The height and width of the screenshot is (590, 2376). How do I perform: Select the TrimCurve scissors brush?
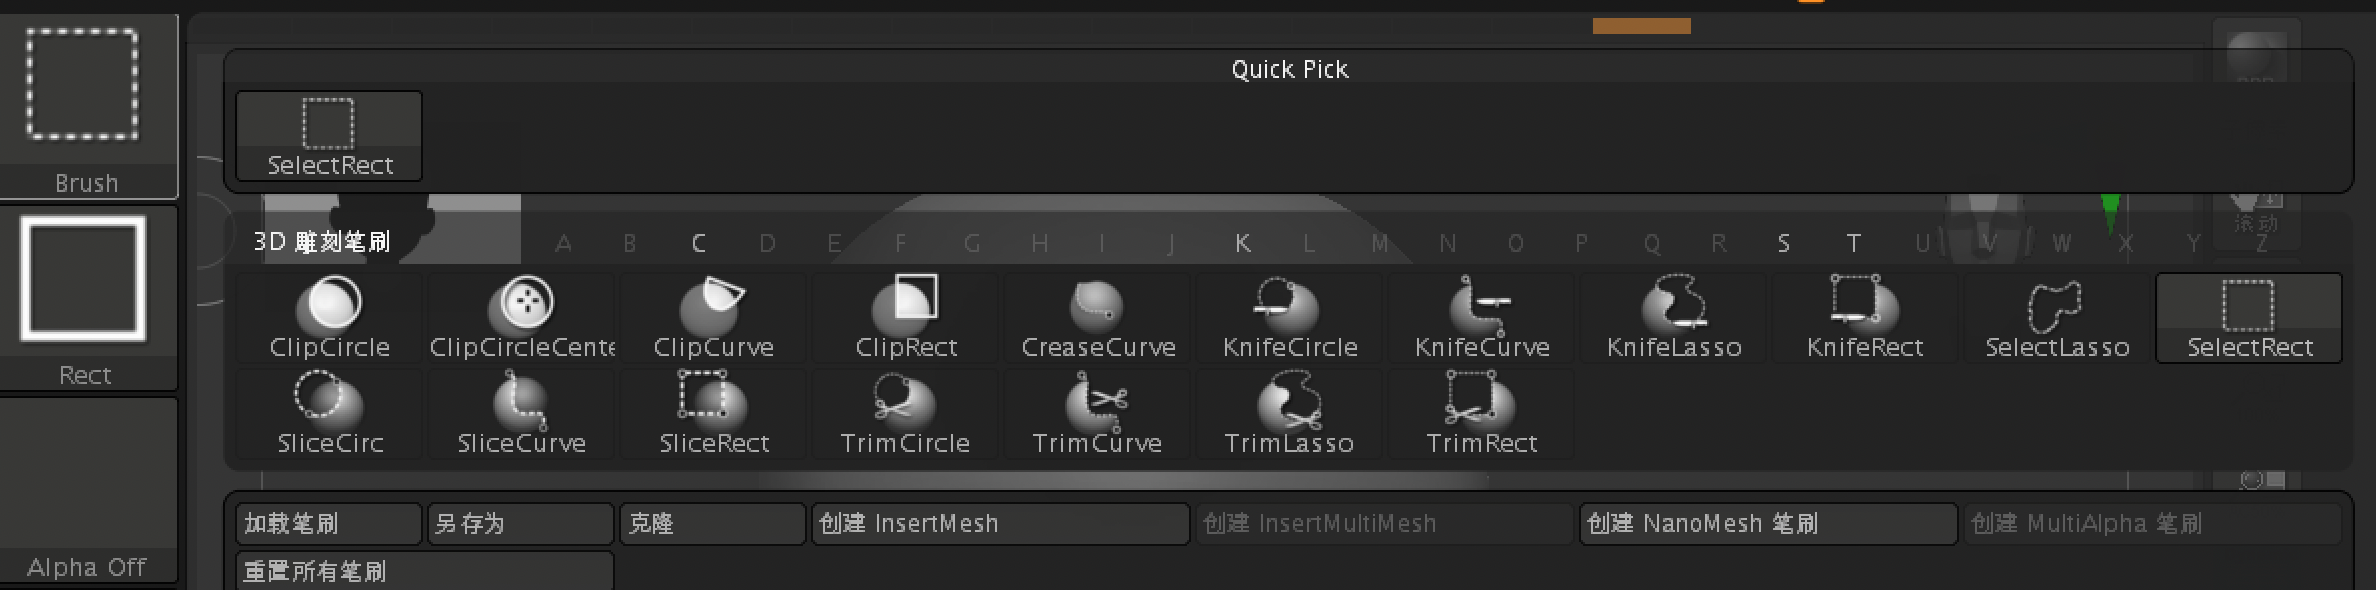pos(1097,414)
